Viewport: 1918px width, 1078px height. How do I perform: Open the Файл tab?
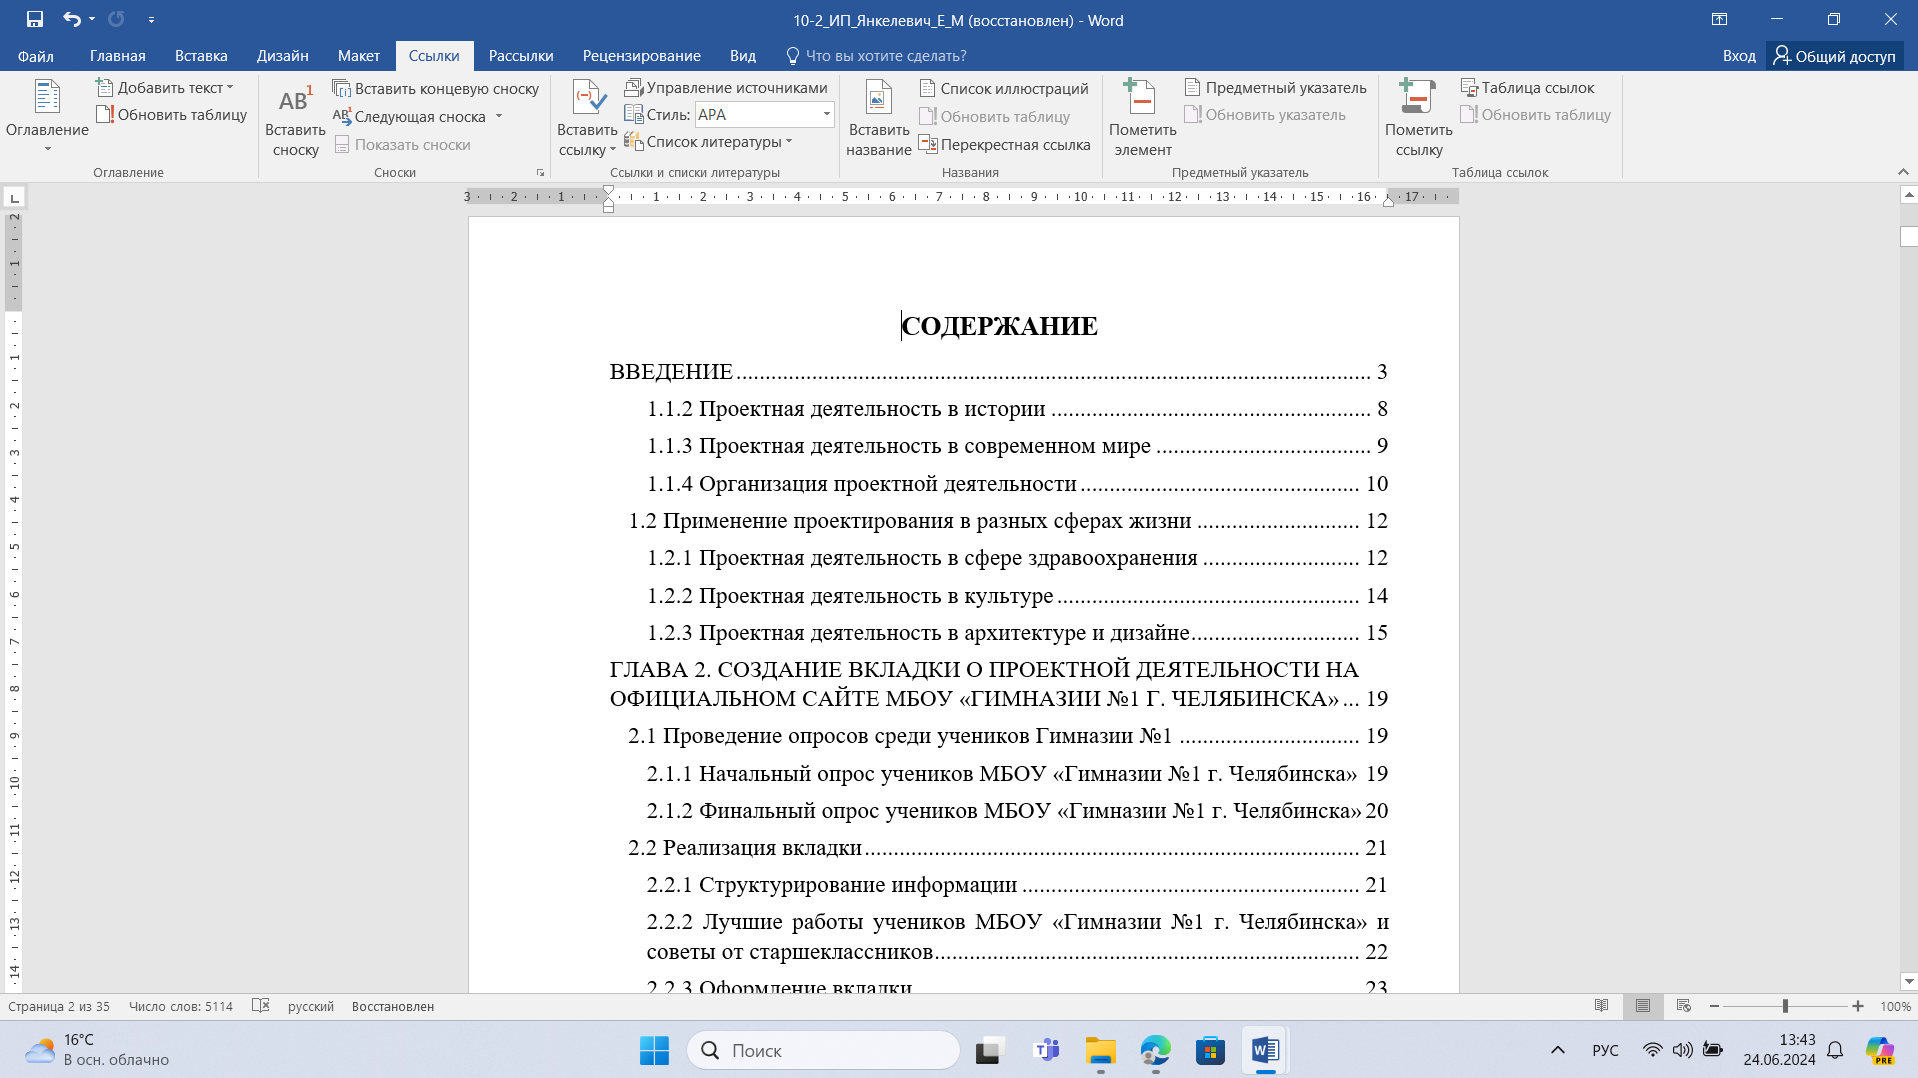(x=36, y=56)
